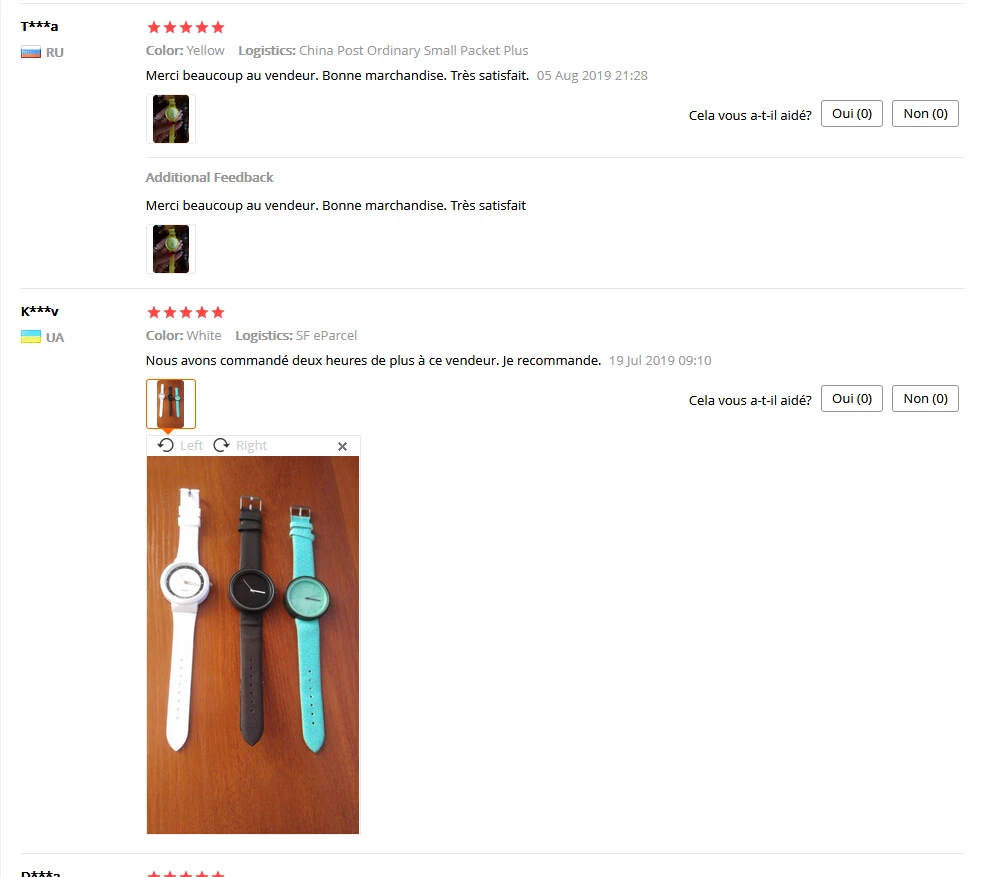The width and height of the screenshot is (982, 877).
Task: Click the Russia flag icon next to RU
Action: (31, 53)
